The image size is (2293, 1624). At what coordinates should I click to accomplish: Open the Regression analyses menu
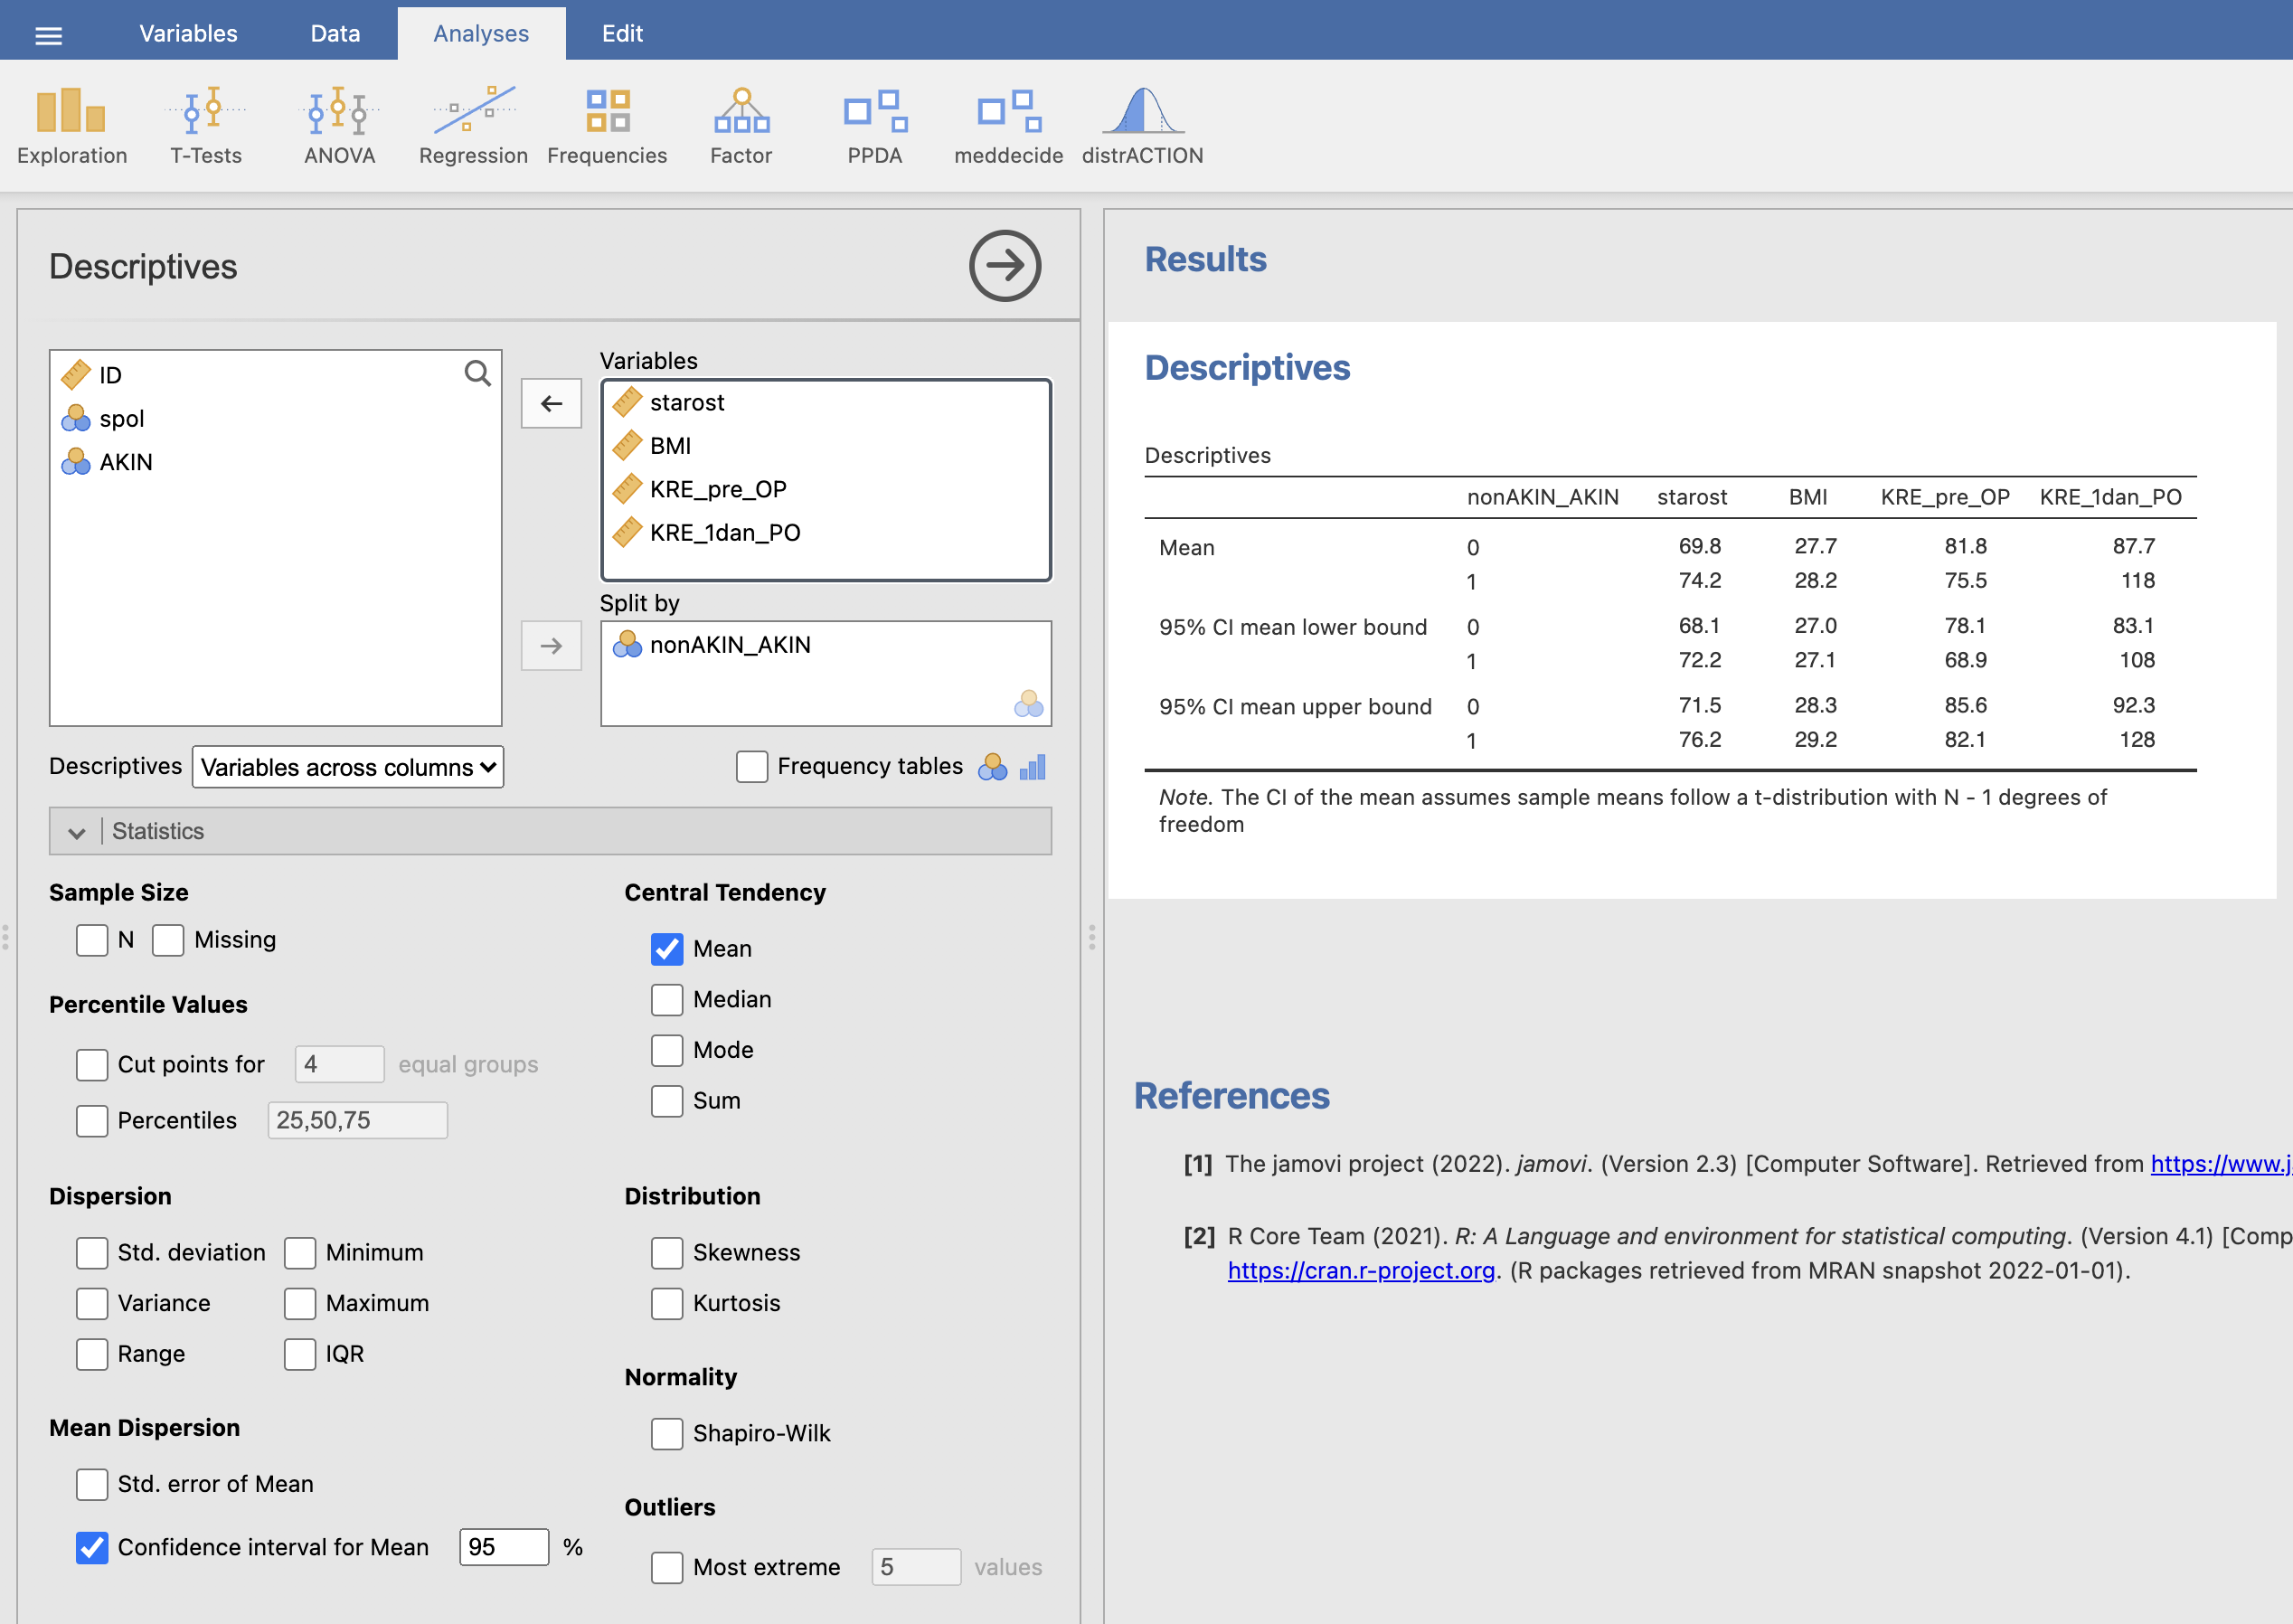pyautogui.click(x=473, y=125)
